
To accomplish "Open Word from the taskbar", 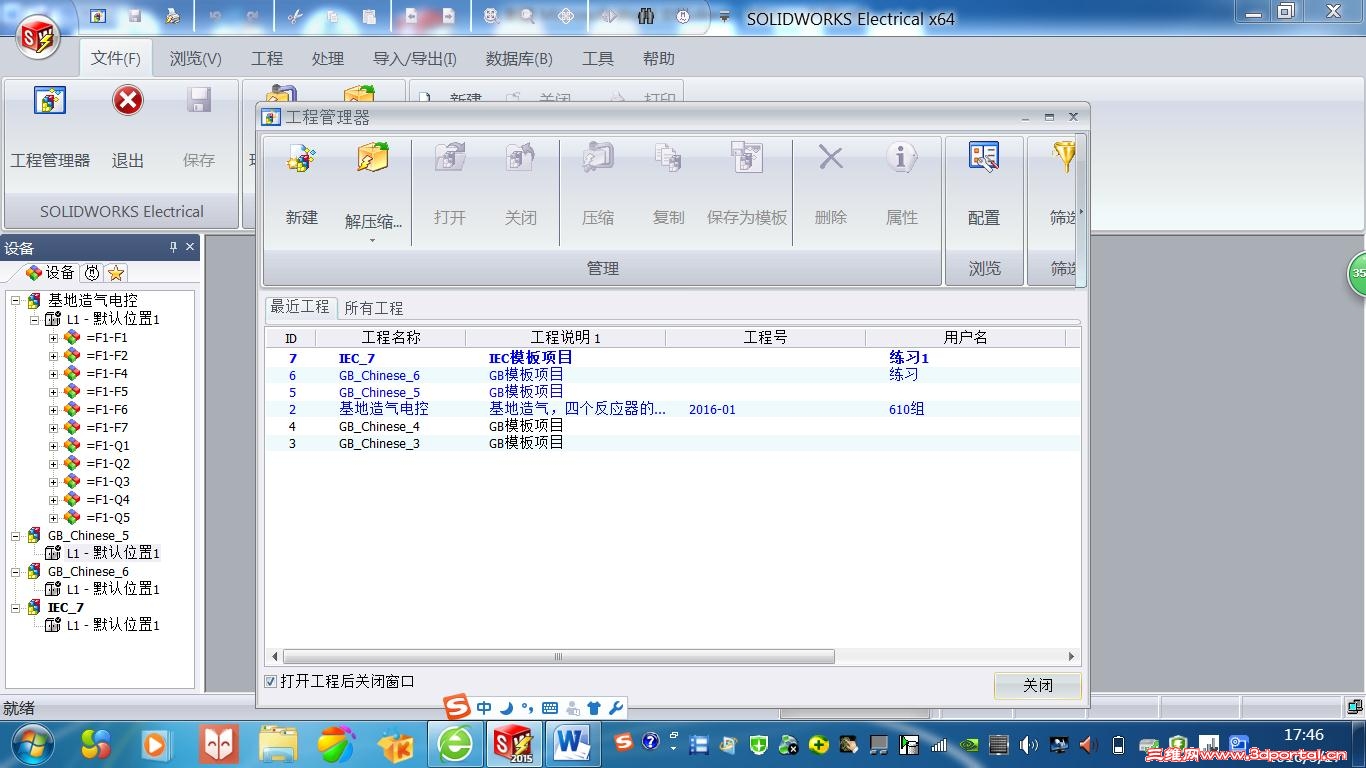I will tap(572, 744).
